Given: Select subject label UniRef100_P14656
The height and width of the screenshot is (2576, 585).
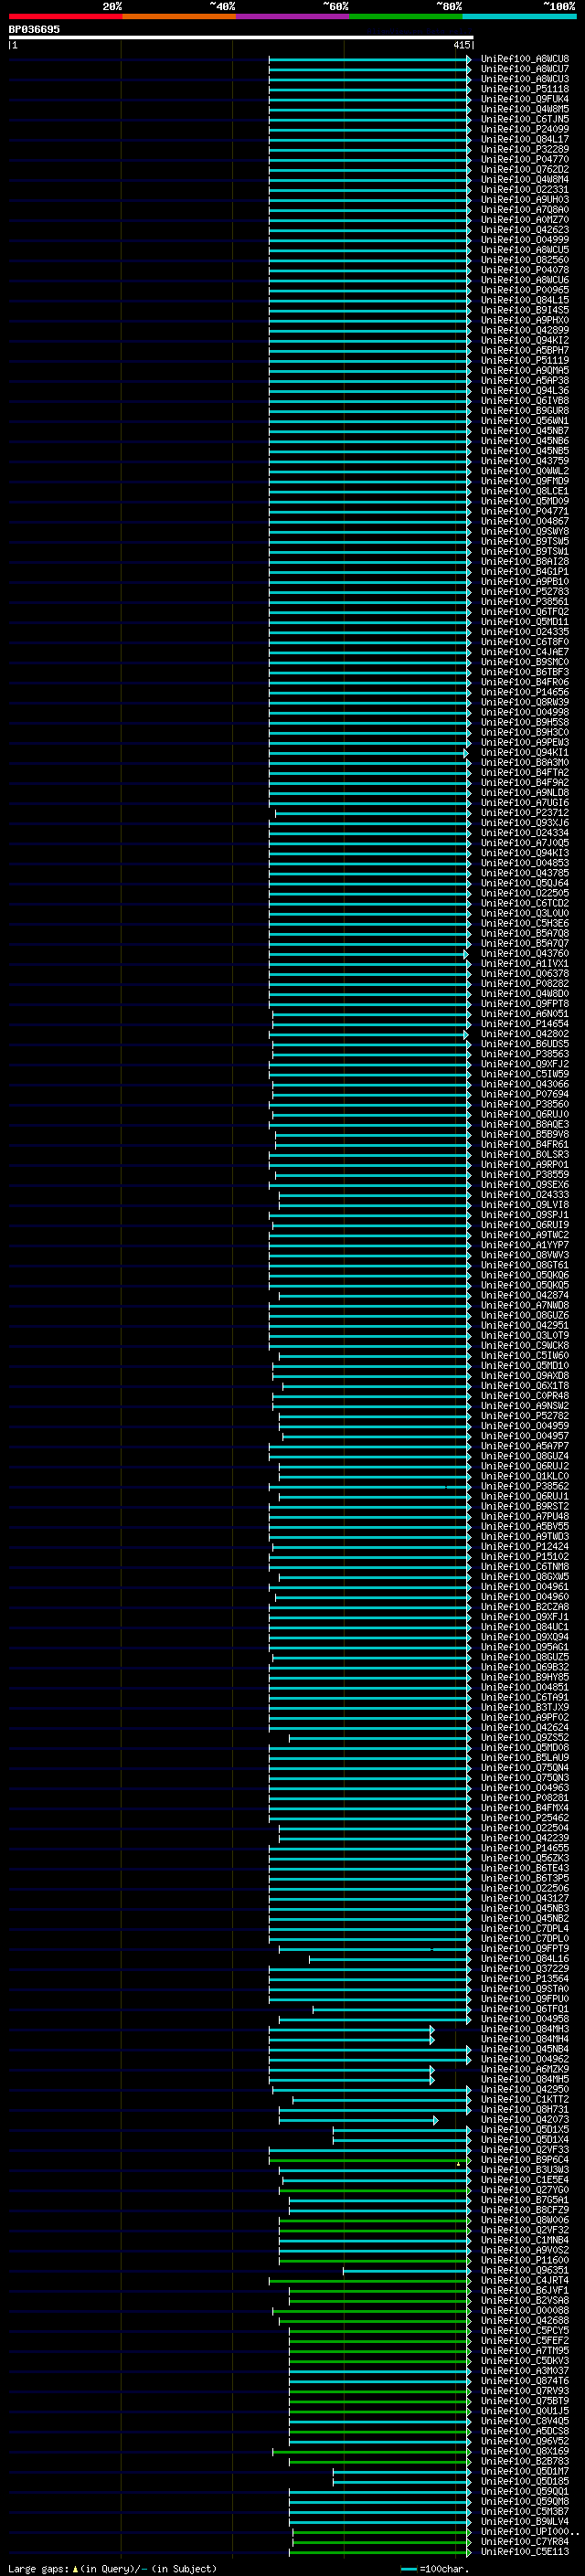Looking at the screenshot, I should click(525, 693).
